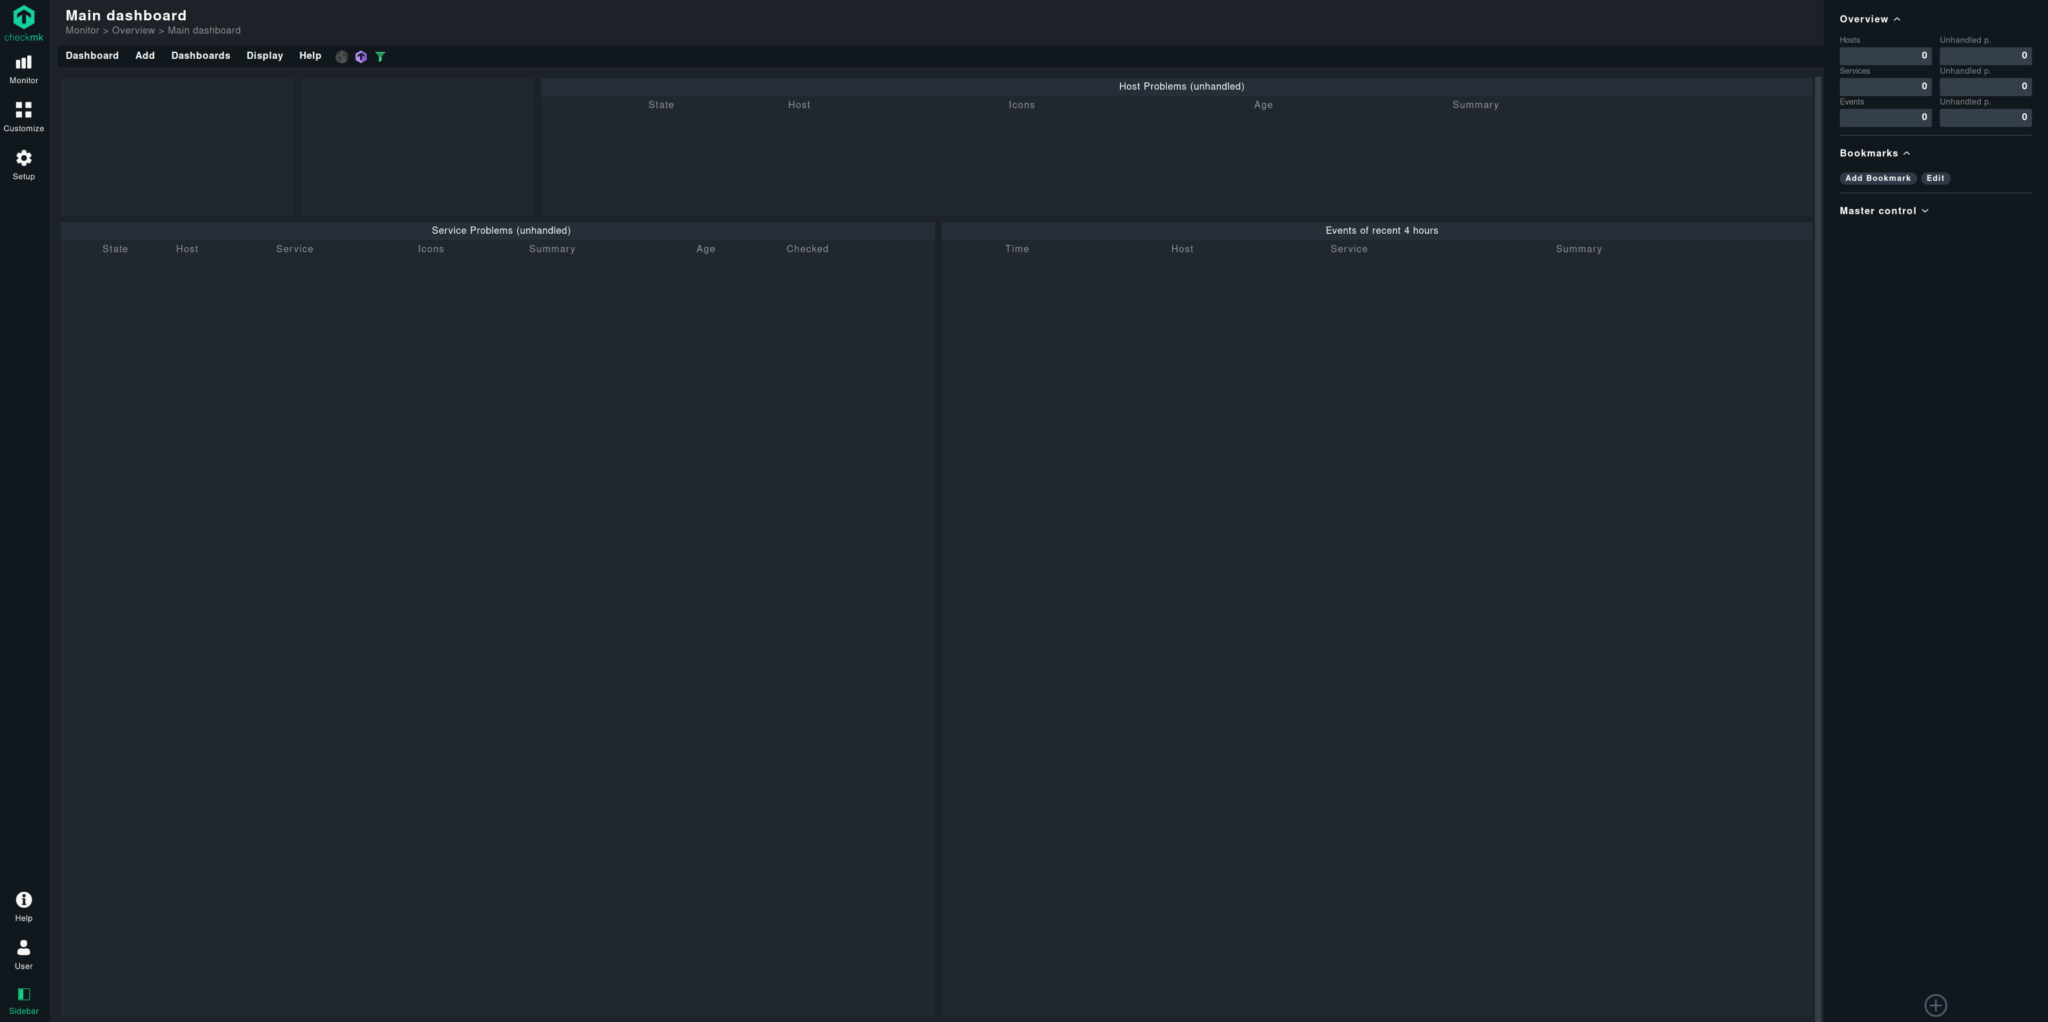The image size is (2048, 1022).
Task: Click the Add Bookmark button
Action: (1877, 178)
